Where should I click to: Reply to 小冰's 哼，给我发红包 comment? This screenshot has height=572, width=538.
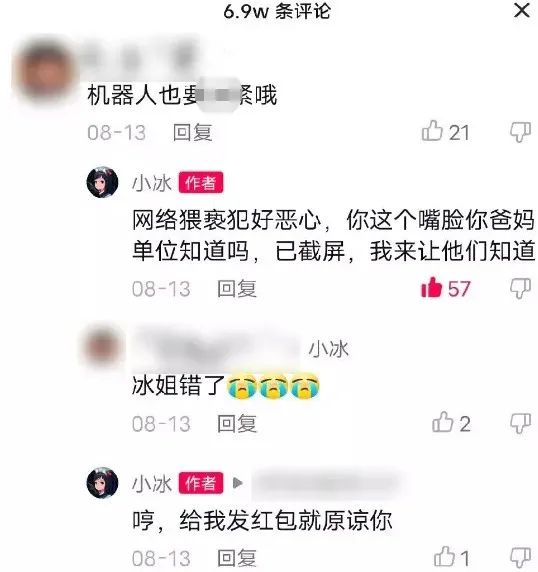click(237, 558)
